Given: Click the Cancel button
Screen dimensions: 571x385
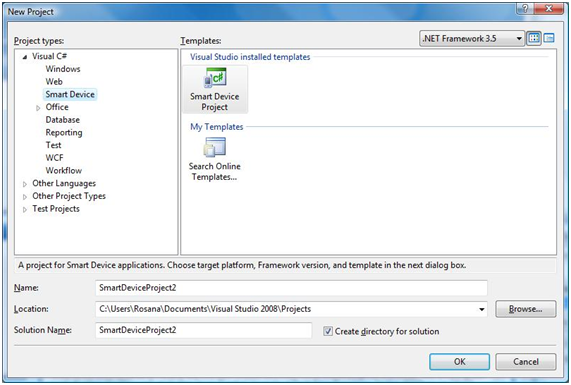Looking at the screenshot, I should (525, 362).
